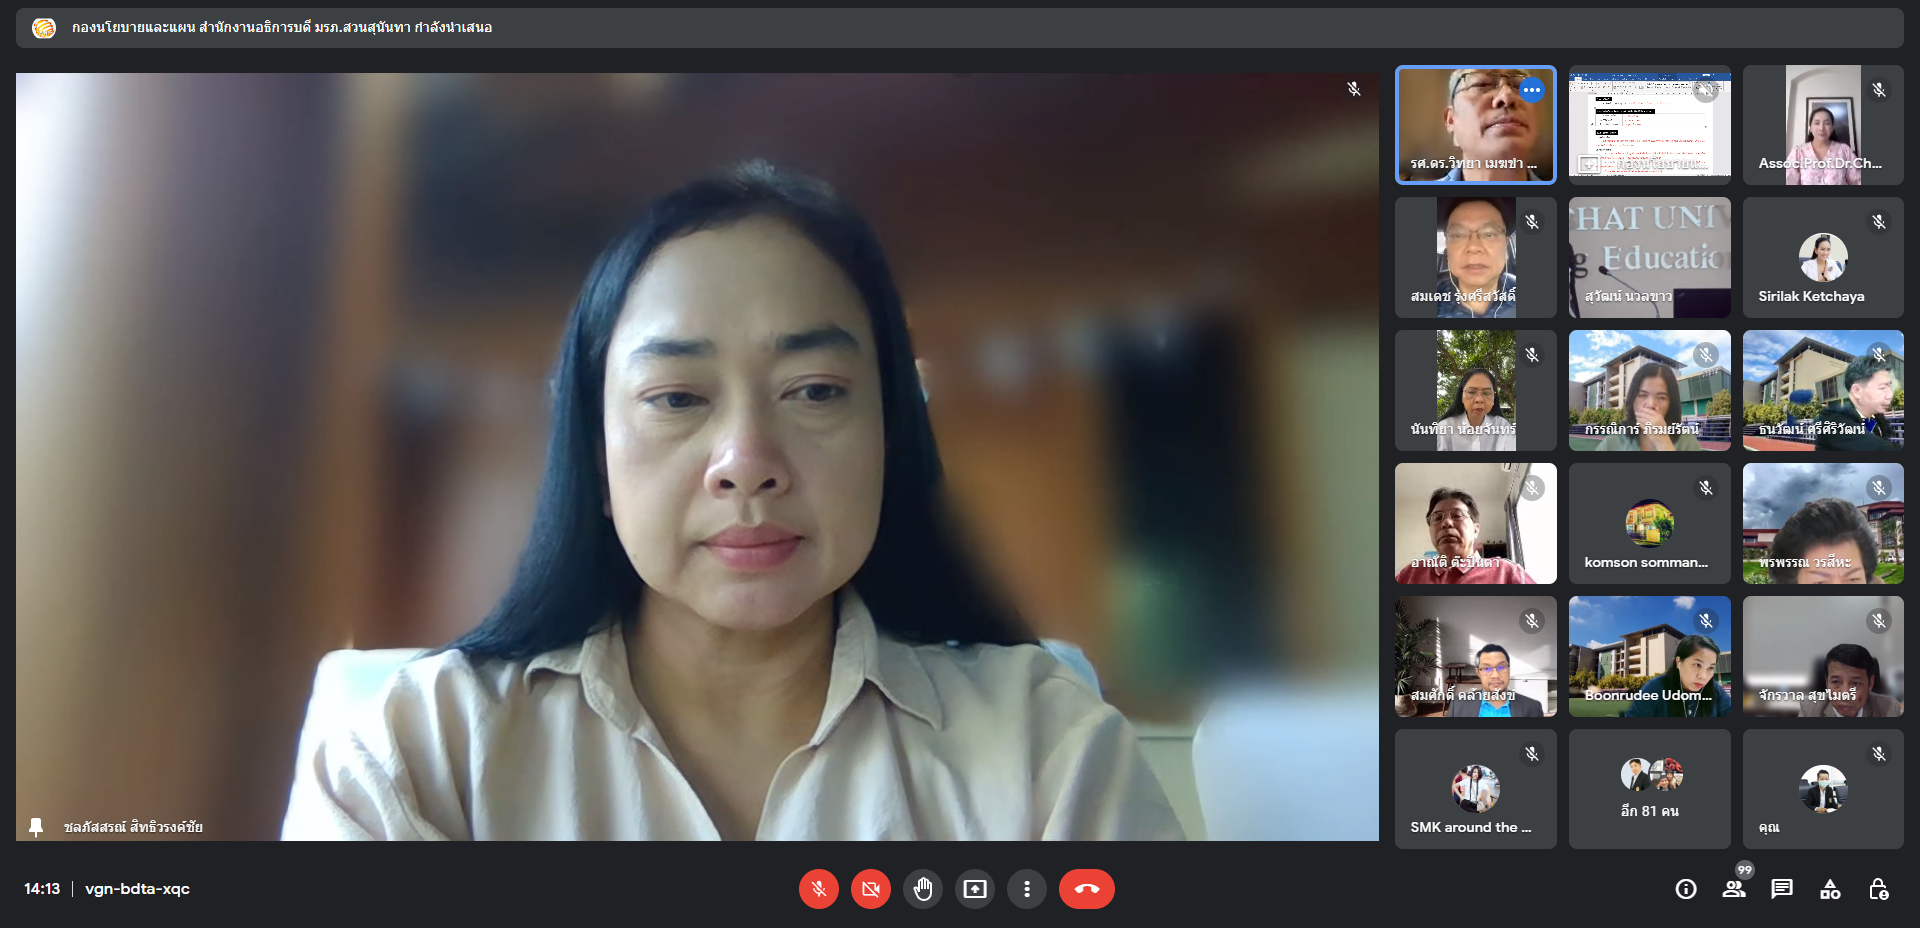Open host controls lock icon

pos(1878,889)
